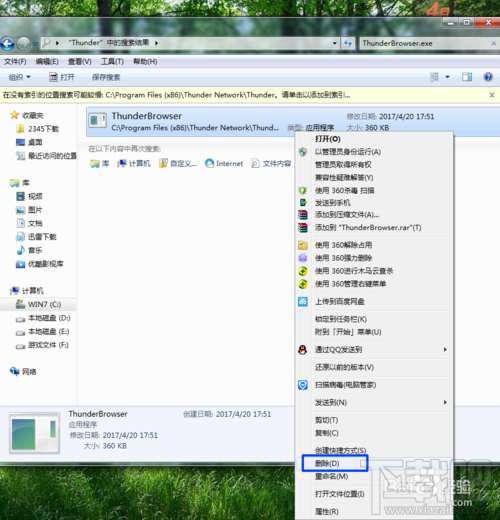Select the ThunderBrowser search result file
Screen dimensions: 500x520
coord(293,122)
